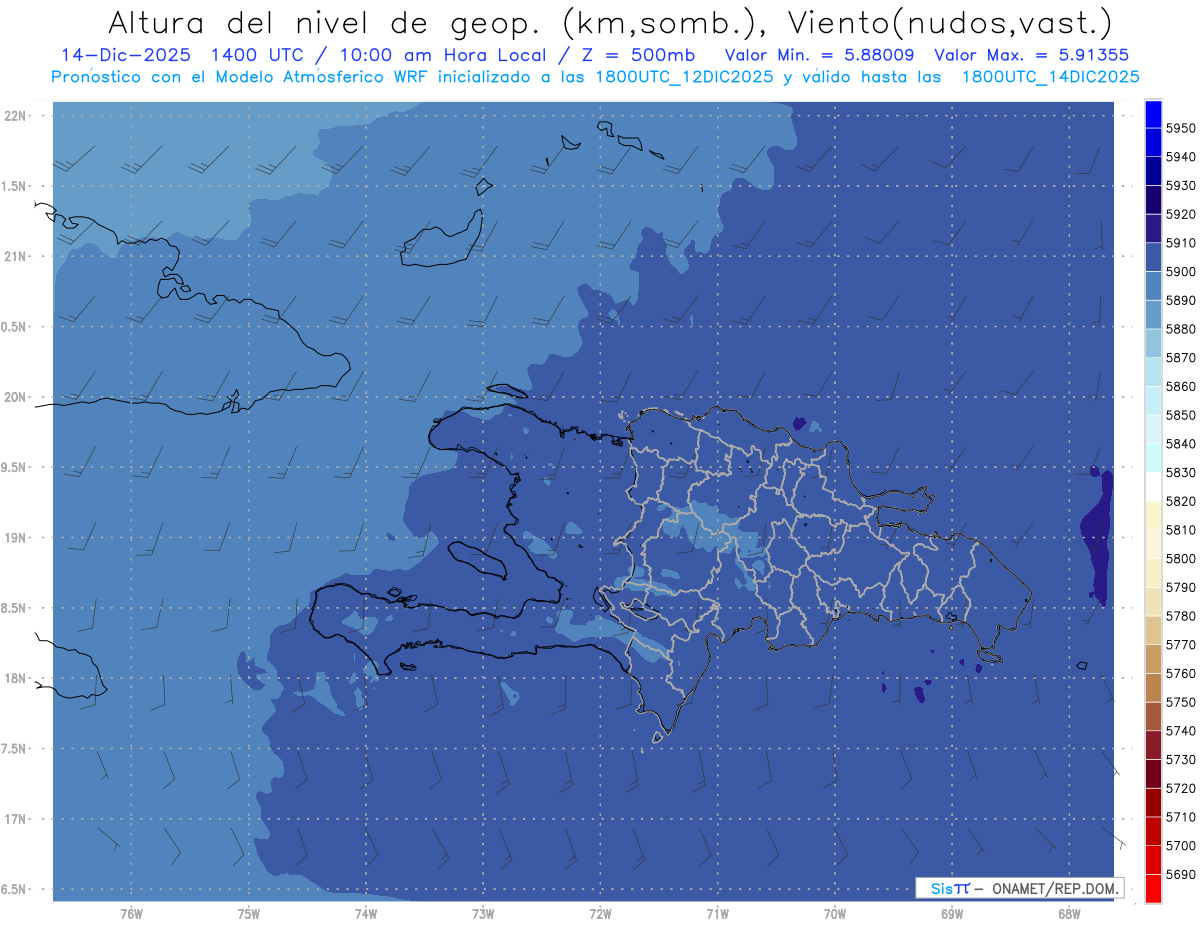Click the '6.5N' latitude label
This screenshot has height=927, width=1200.
[15, 889]
